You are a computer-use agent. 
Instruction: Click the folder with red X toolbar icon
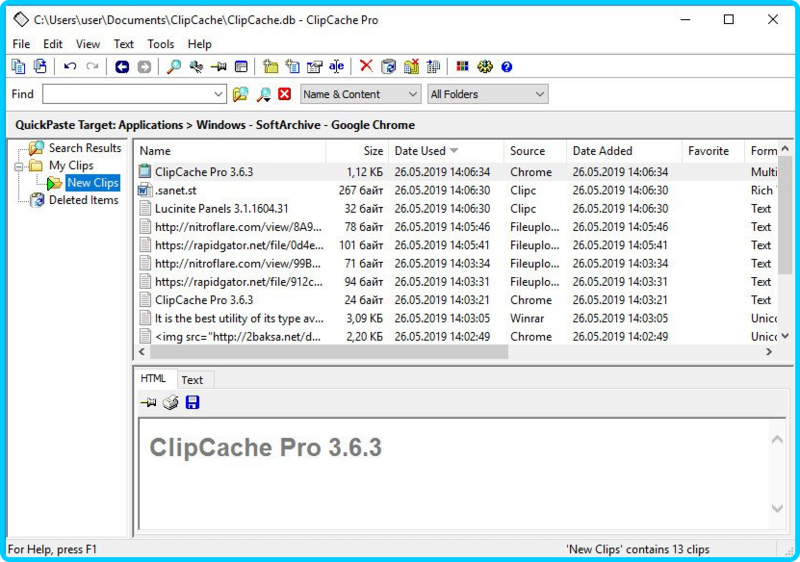point(411,66)
